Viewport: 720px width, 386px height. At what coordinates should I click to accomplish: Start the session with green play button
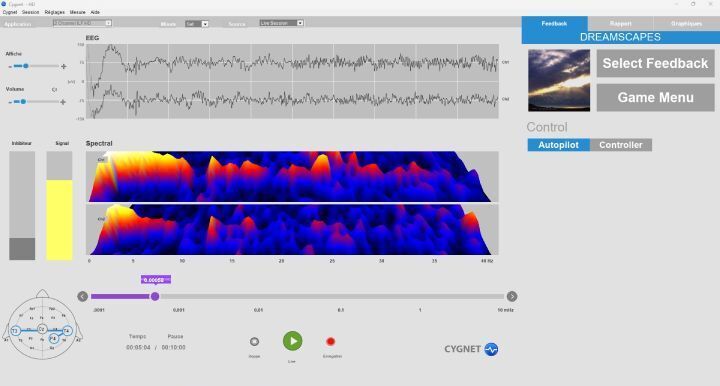coord(292,341)
